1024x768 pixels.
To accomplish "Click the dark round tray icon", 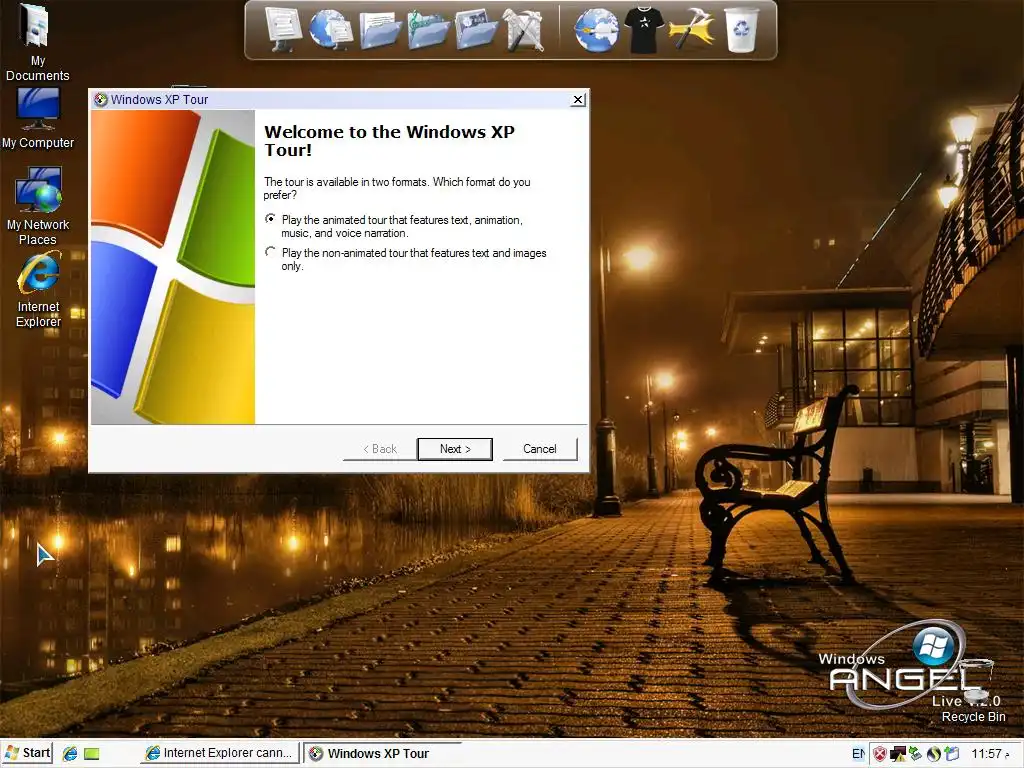I will (934, 754).
